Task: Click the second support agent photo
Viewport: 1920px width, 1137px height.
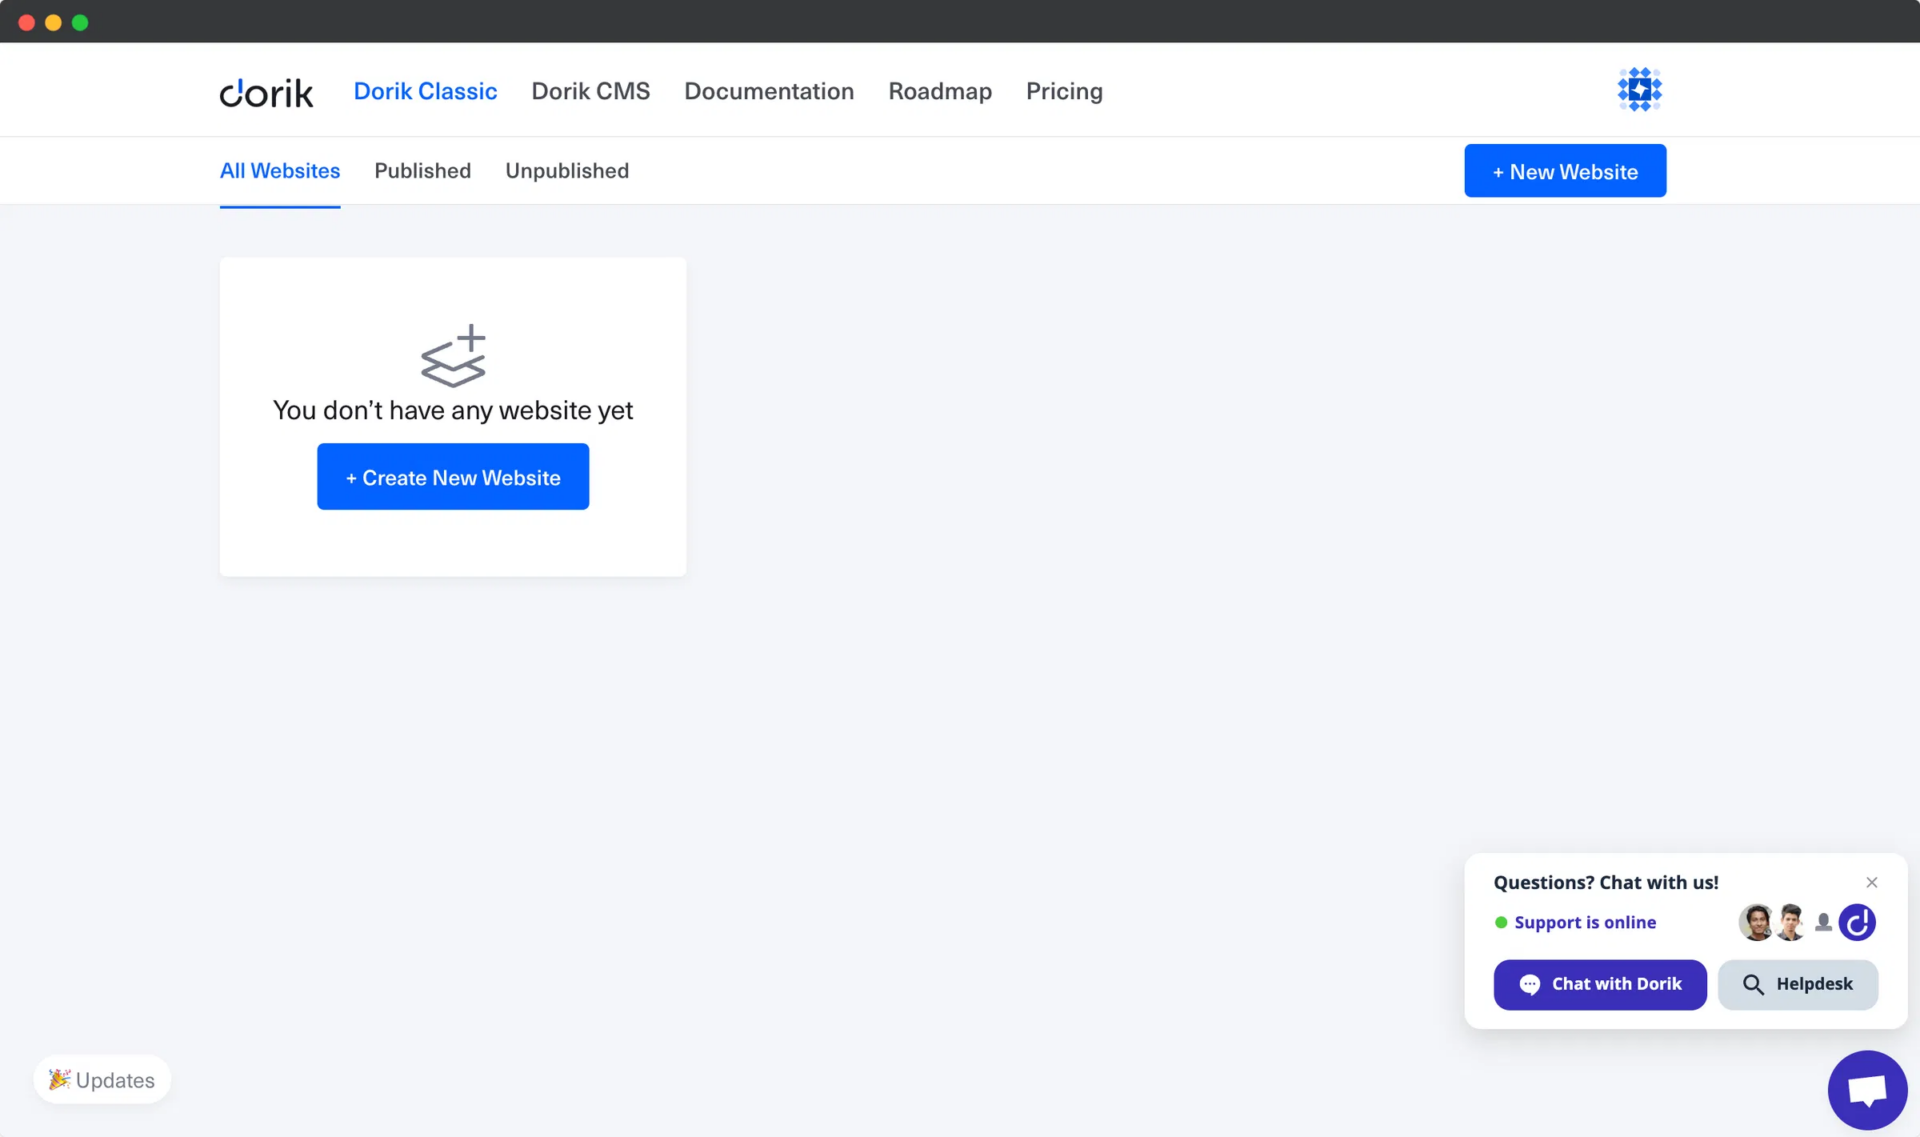Action: tap(1790, 922)
